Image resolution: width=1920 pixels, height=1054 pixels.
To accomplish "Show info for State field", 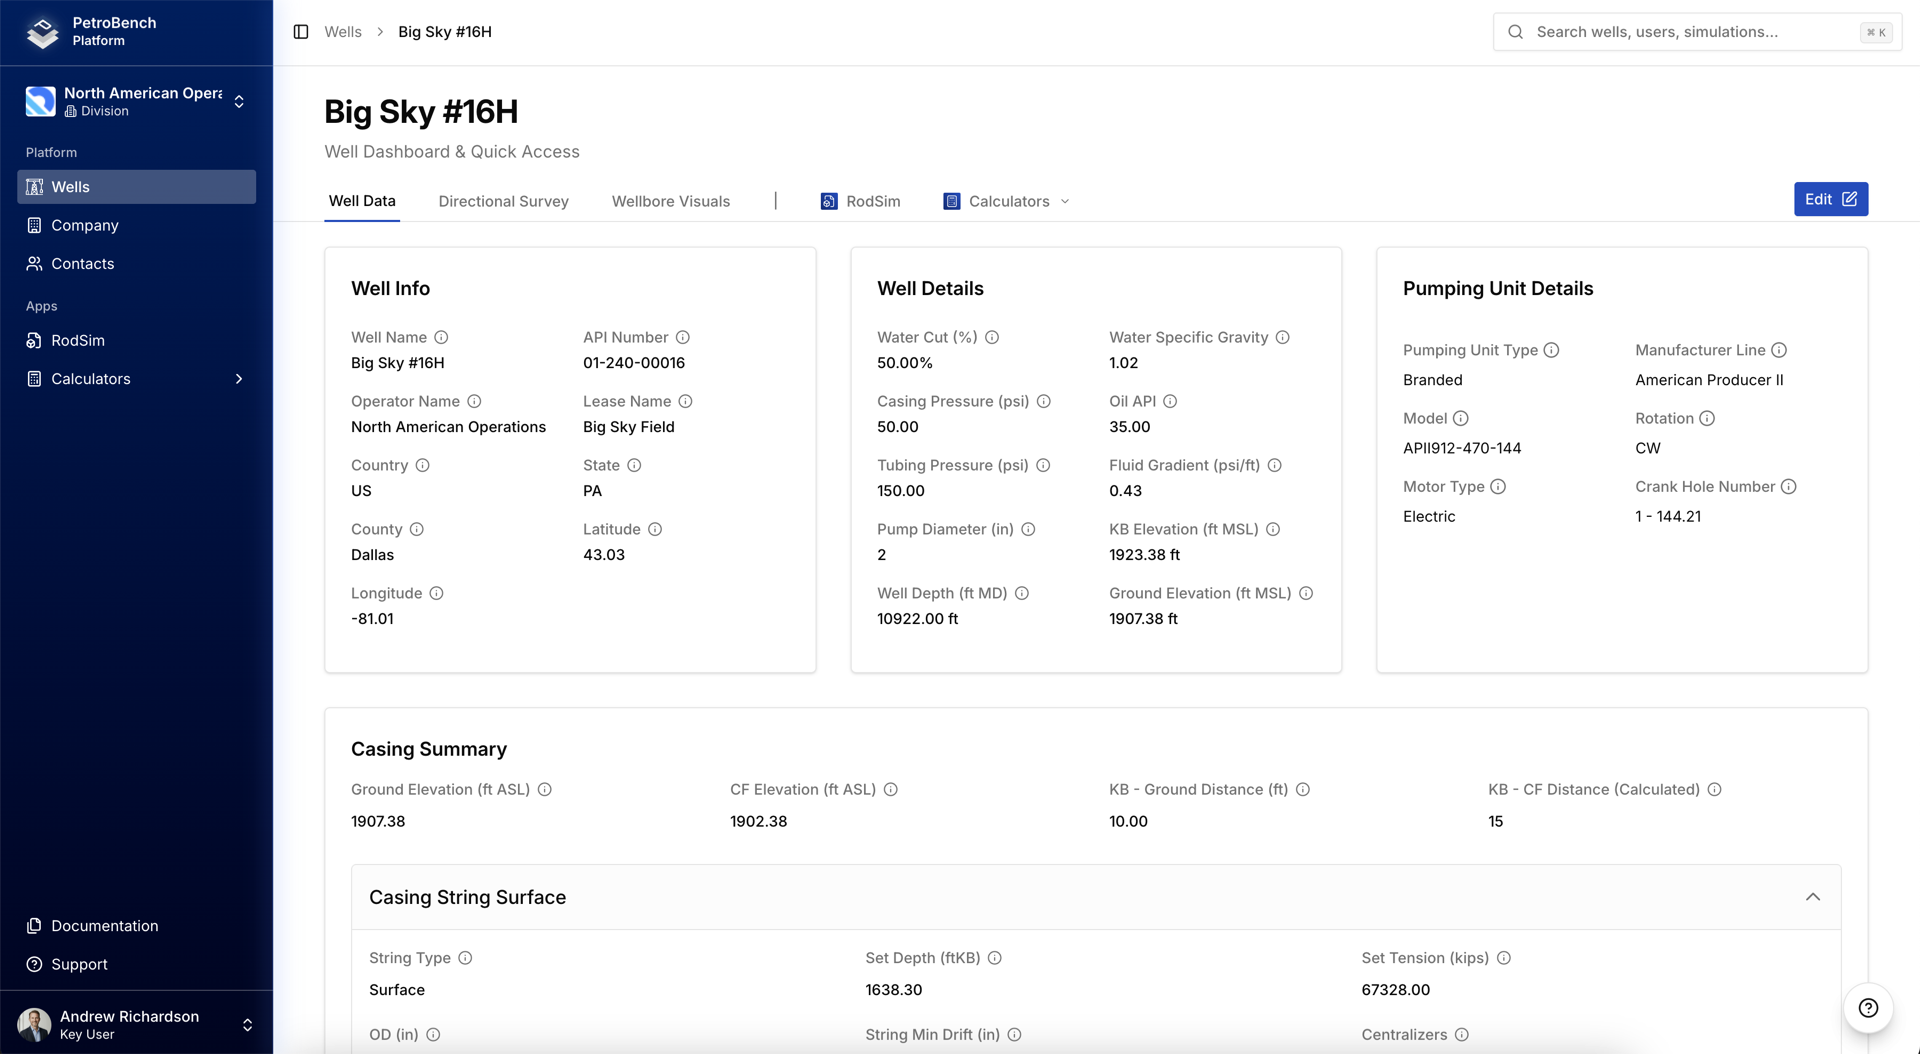I will click(634, 466).
